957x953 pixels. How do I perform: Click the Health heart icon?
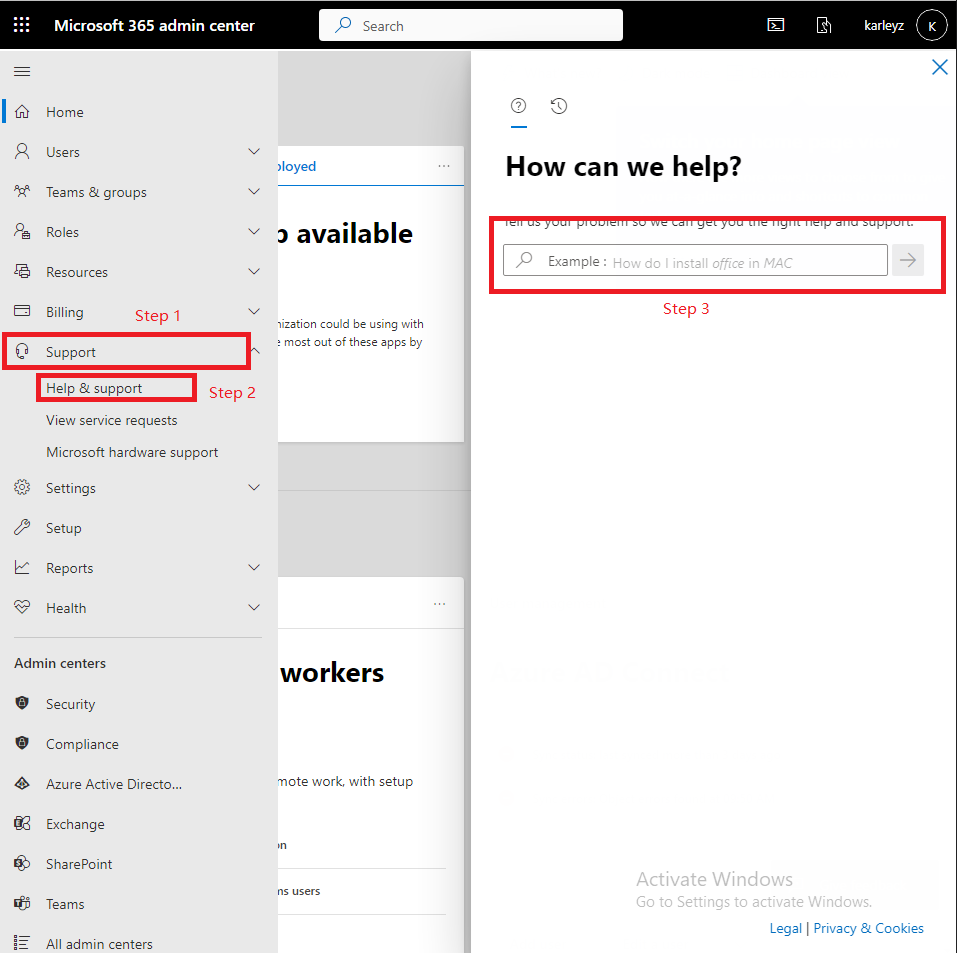point(22,607)
